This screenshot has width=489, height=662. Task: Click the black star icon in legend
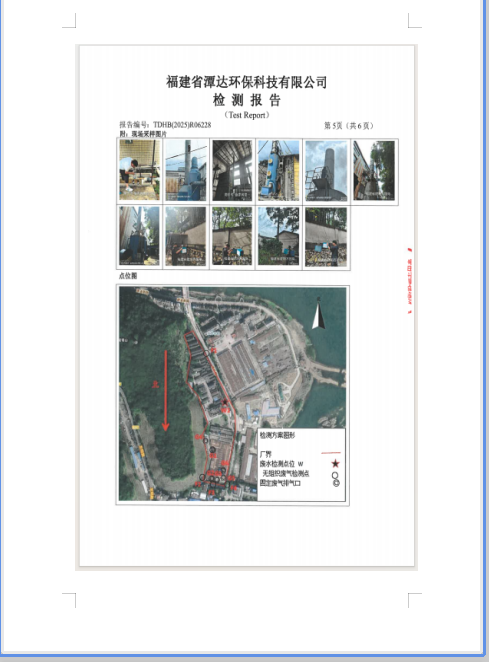[335, 464]
